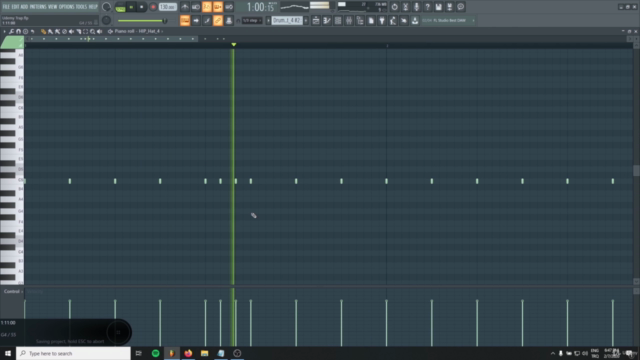
Task: Toggle blend recording overdub
Action: coord(218,7)
